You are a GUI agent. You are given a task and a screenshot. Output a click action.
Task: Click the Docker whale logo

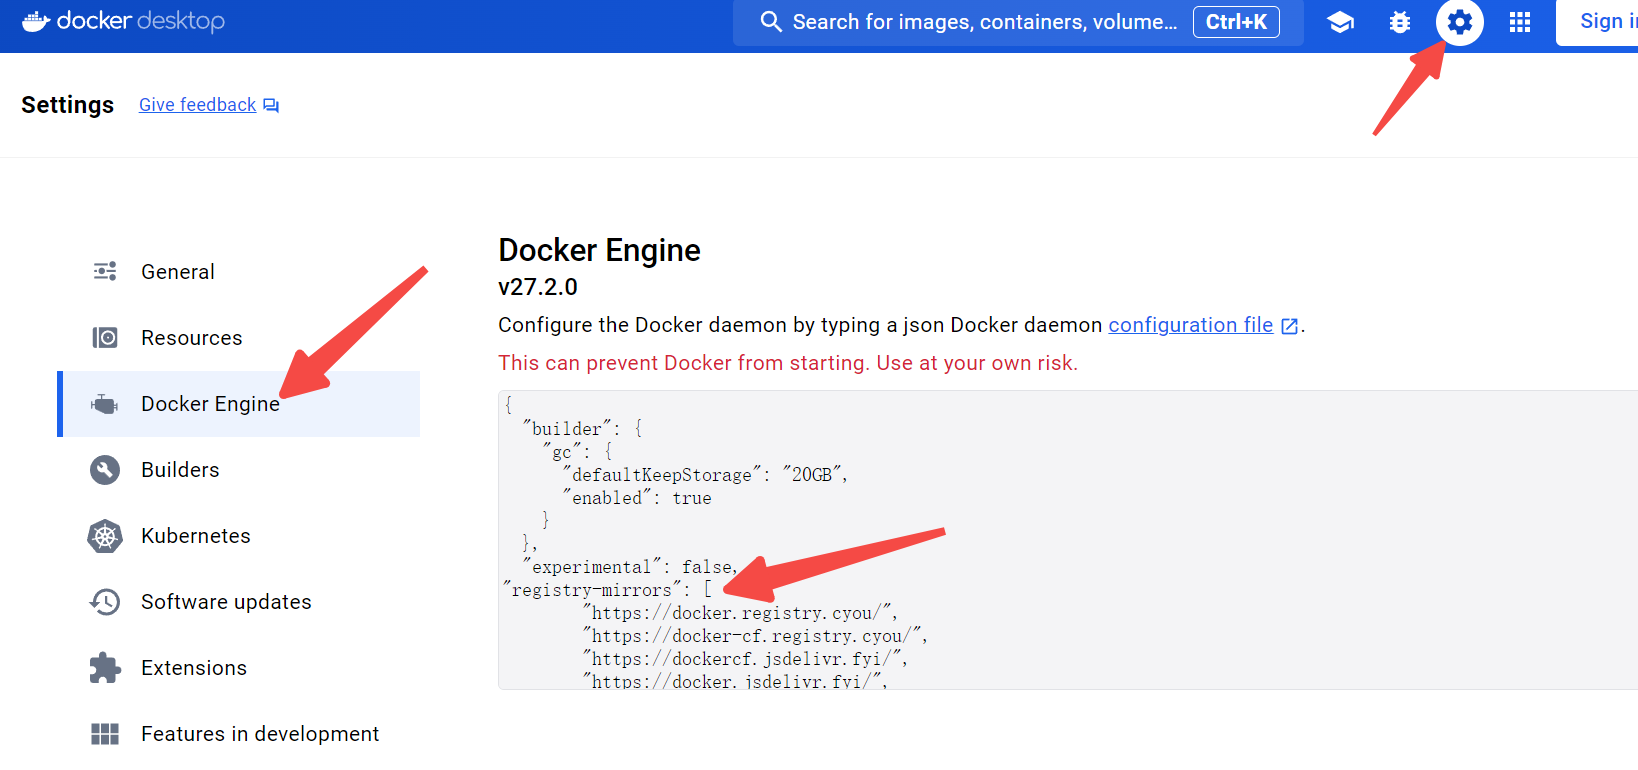[x=36, y=21]
